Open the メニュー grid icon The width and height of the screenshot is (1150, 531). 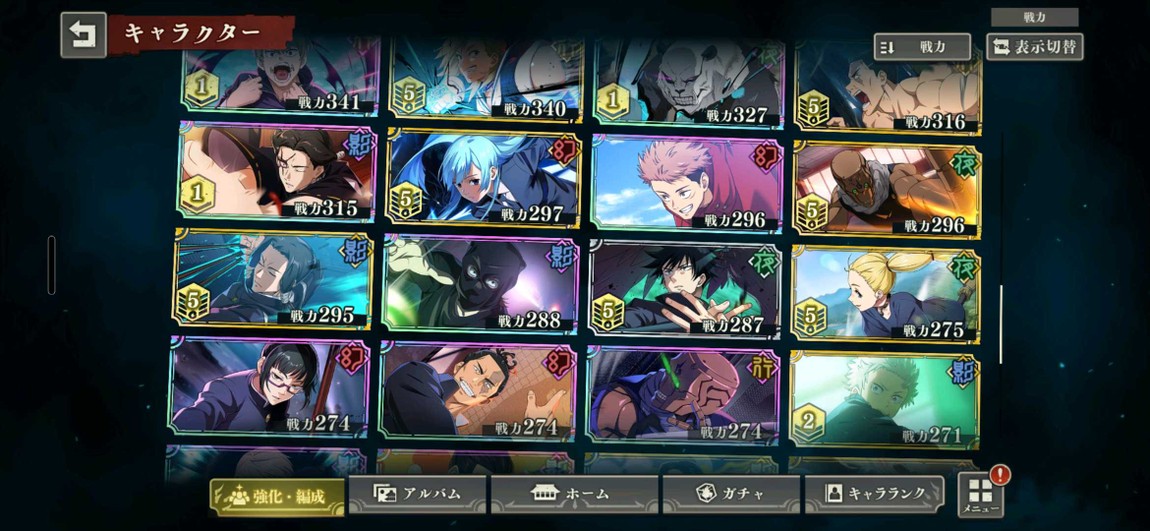(x=981, y=495)
